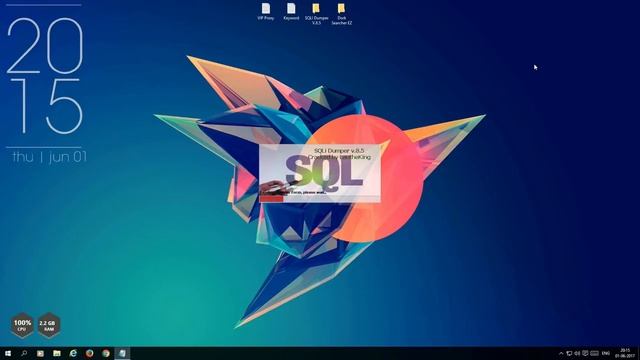Launch Google Chrome from the taskbar
This screenshot has width=640, height=360.
[x=106, y=353]
